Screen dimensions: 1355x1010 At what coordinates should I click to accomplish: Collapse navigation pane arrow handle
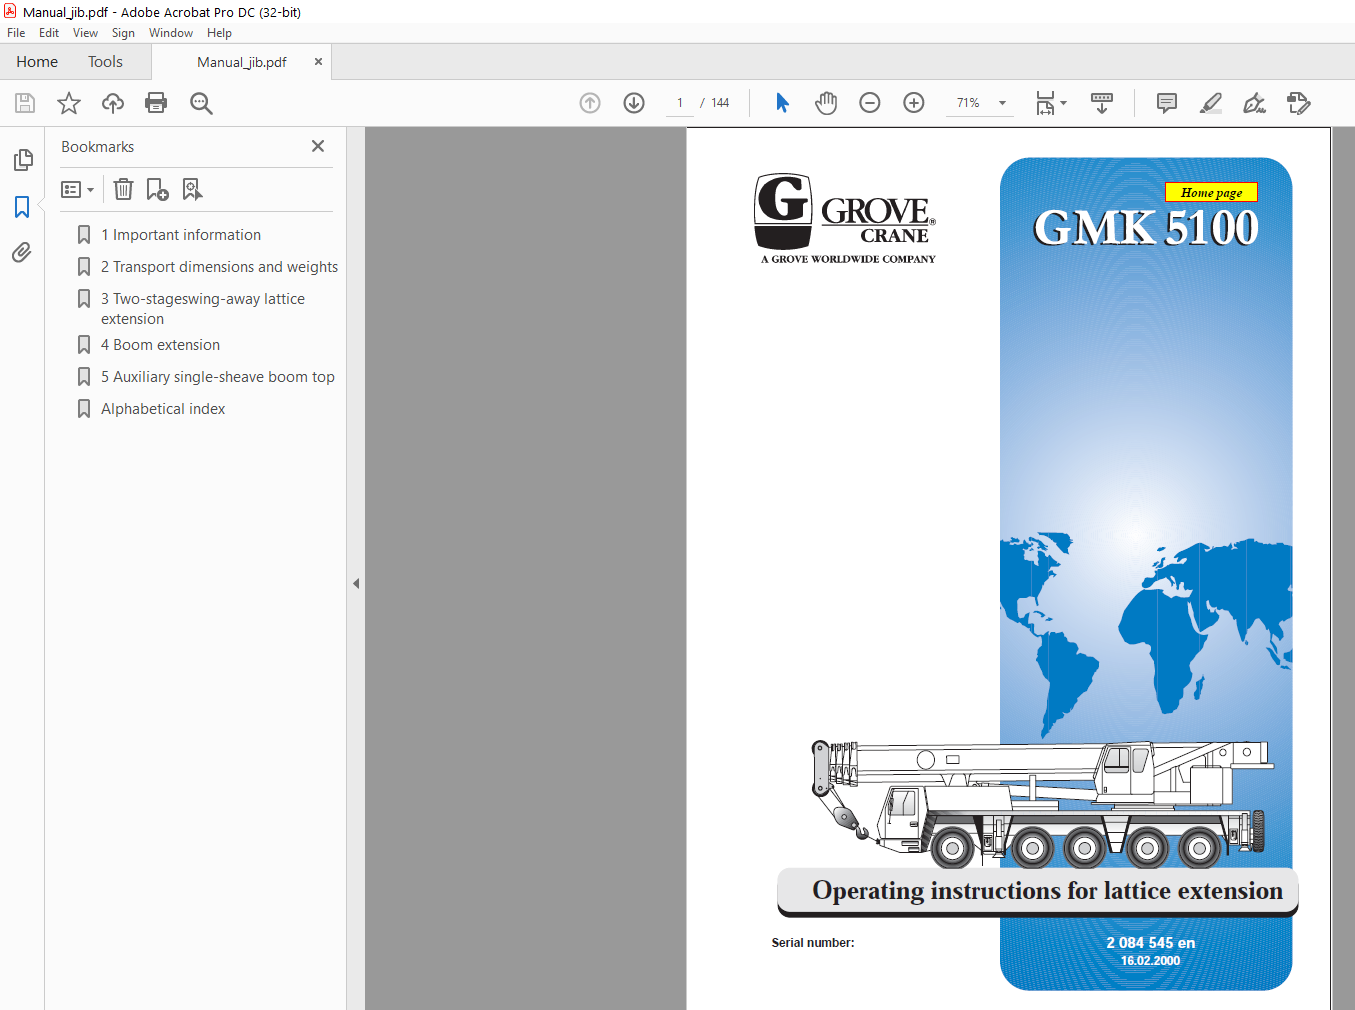356,583
